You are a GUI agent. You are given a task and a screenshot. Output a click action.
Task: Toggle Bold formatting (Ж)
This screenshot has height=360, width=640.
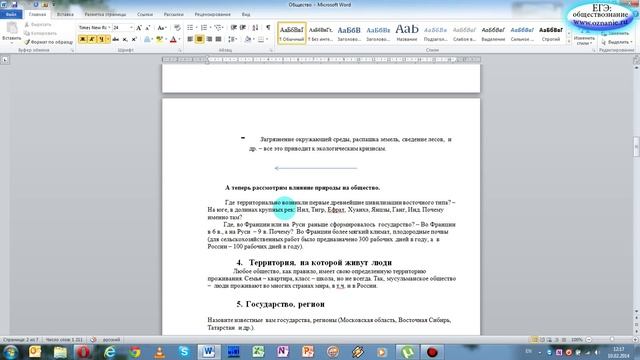(83, 39)
